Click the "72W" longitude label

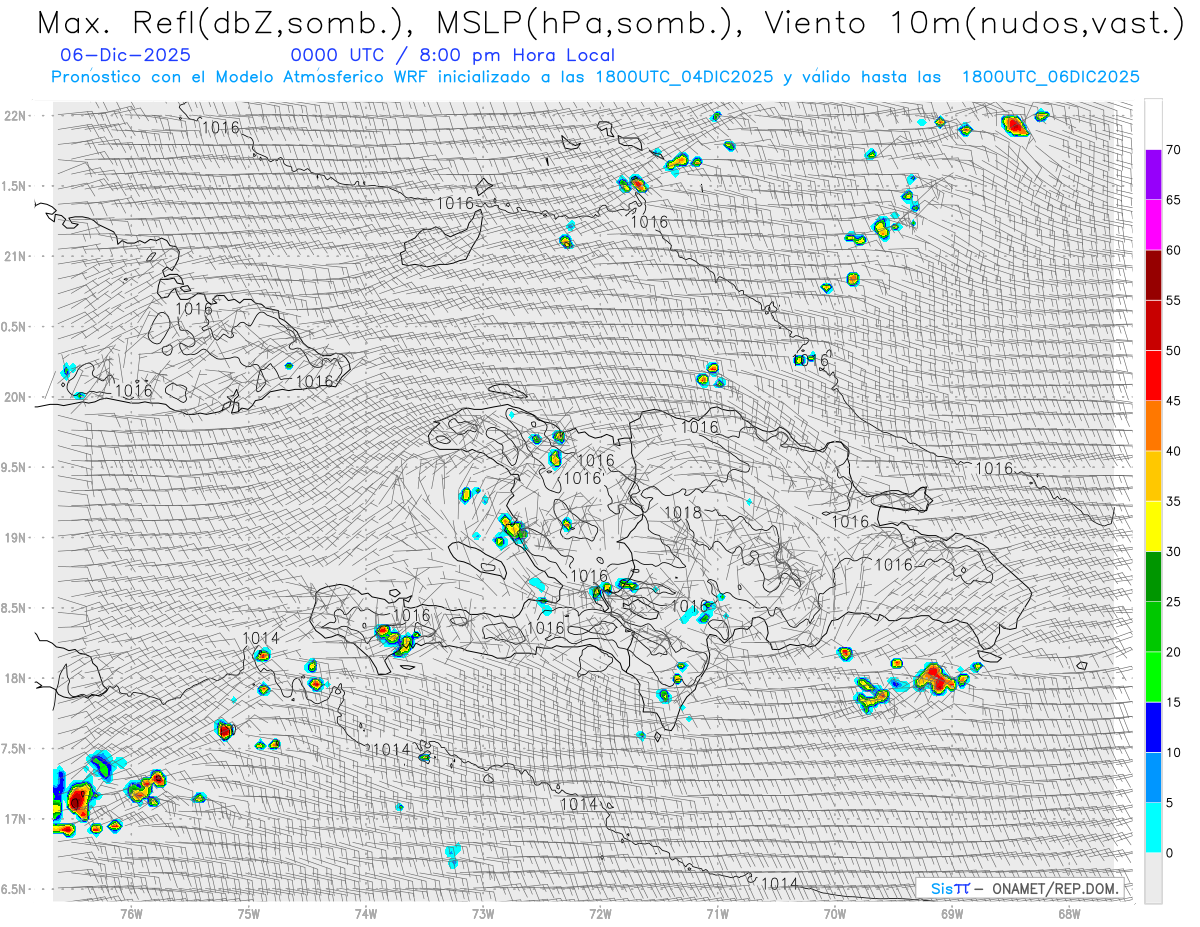click(600, 912)
